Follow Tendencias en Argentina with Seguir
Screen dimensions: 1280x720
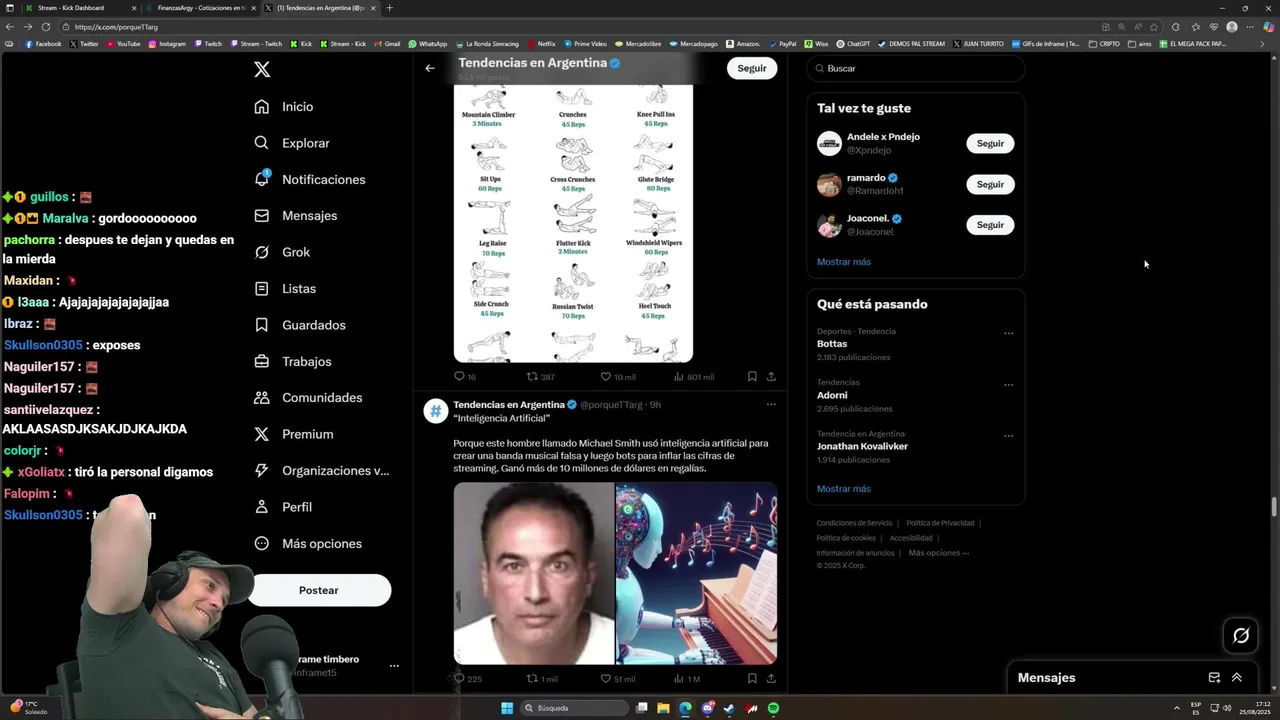tap(752, 68)
